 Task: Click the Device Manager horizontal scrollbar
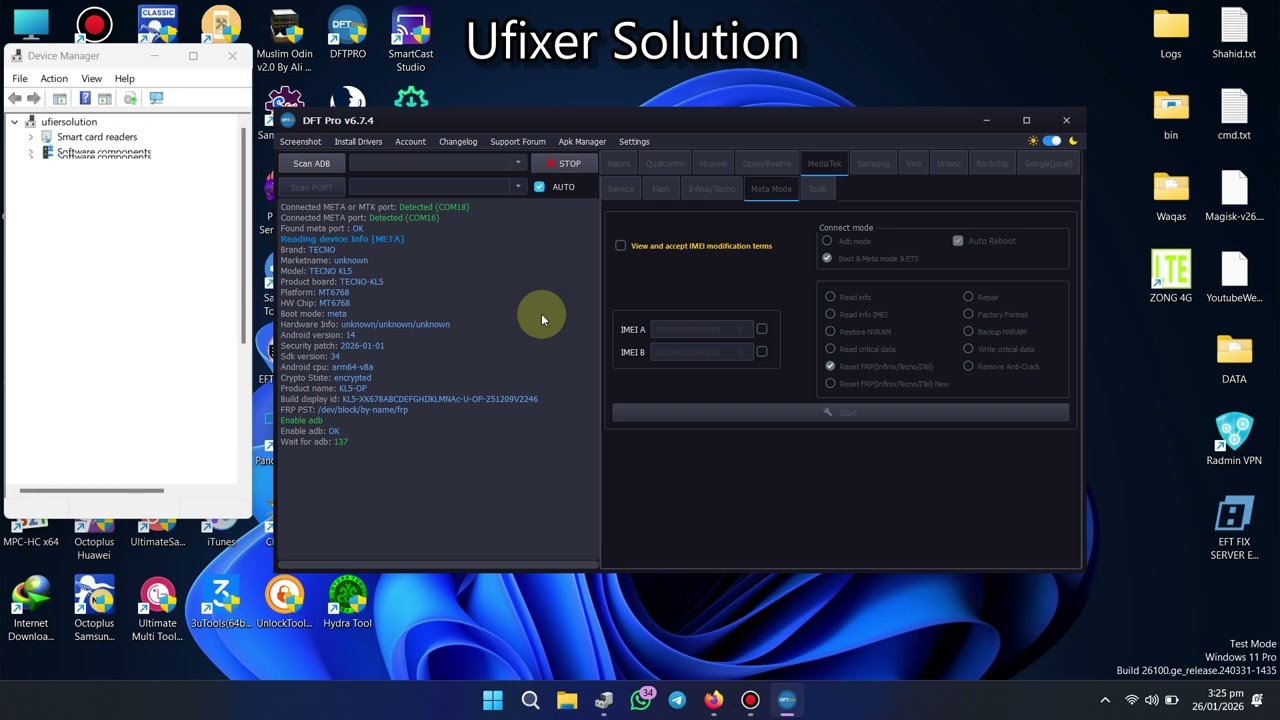coord(91,491)
